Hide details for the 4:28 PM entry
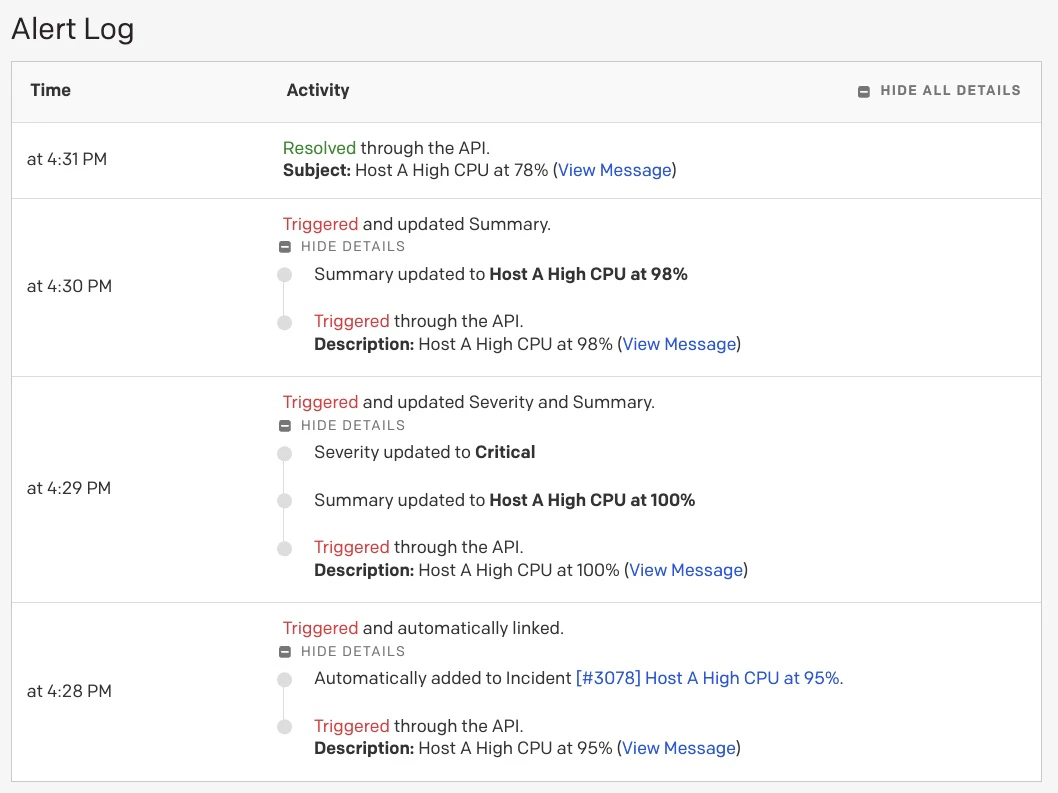 point(342,651)
